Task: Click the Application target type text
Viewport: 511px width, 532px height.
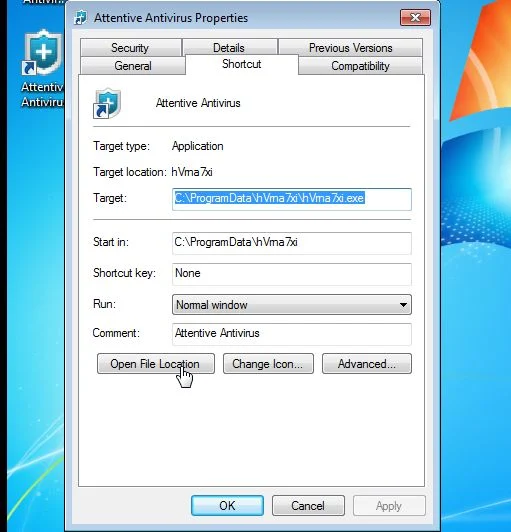Action: (x=198, y=146)
